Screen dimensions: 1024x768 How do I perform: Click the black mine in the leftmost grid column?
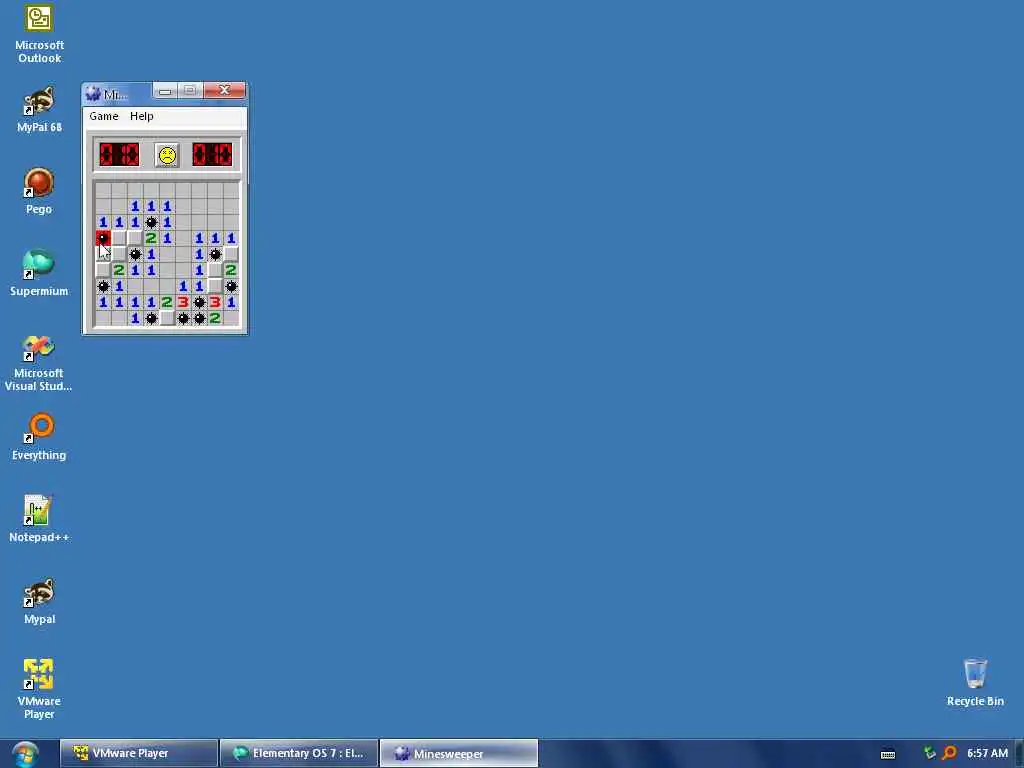pos(103,286)
